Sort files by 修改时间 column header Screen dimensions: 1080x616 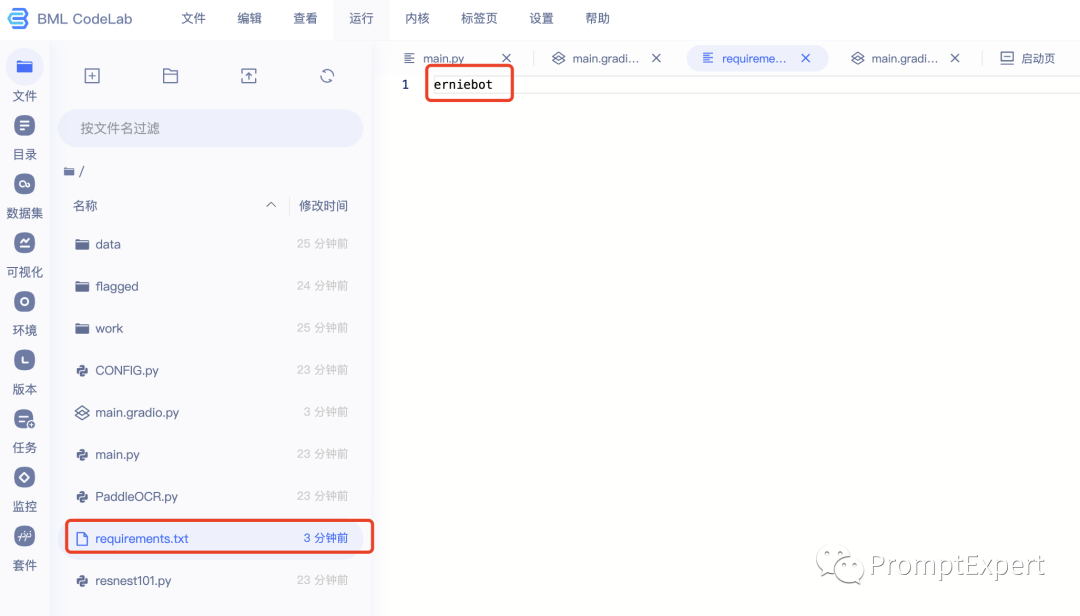(x=323, y=205)
